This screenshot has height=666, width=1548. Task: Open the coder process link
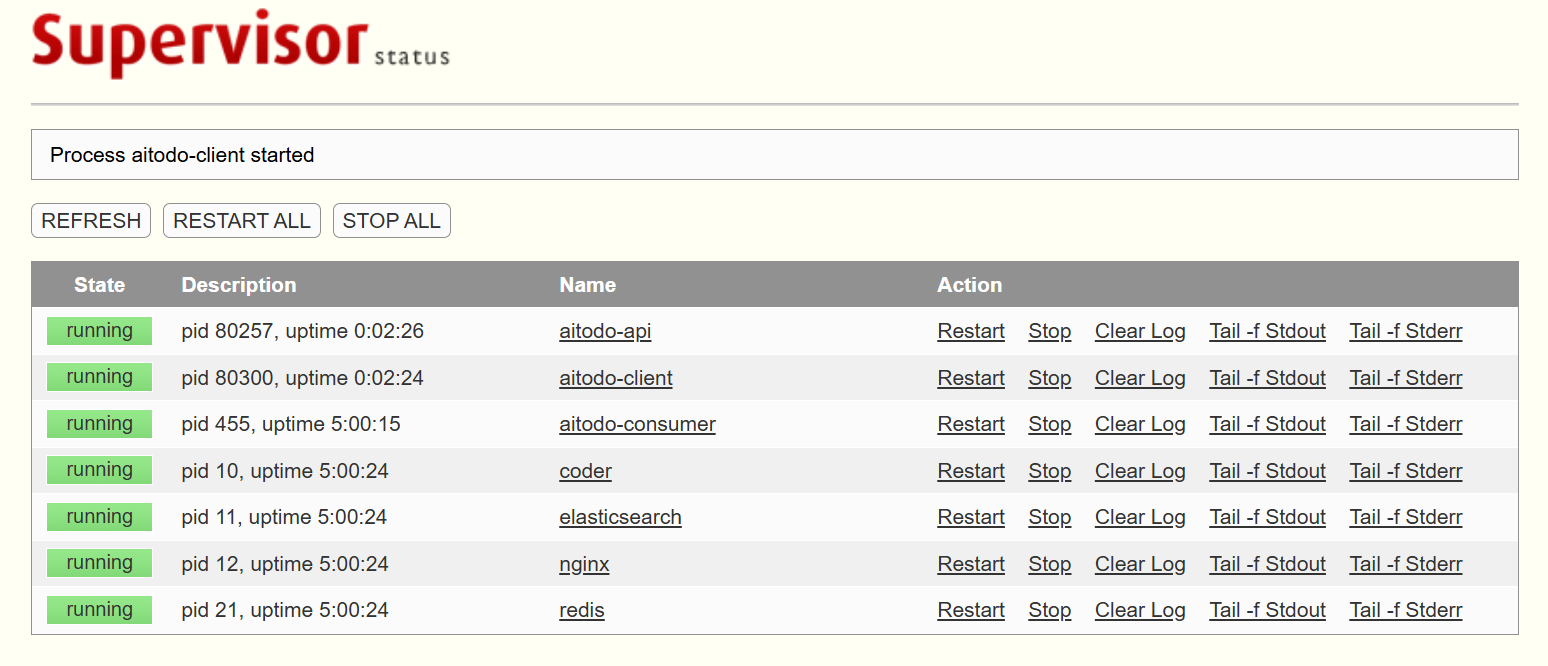coord(585,471)
